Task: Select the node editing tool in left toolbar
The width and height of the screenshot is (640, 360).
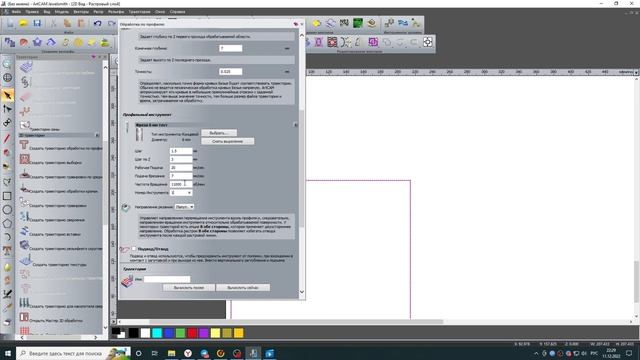Action: coord(7,109)
